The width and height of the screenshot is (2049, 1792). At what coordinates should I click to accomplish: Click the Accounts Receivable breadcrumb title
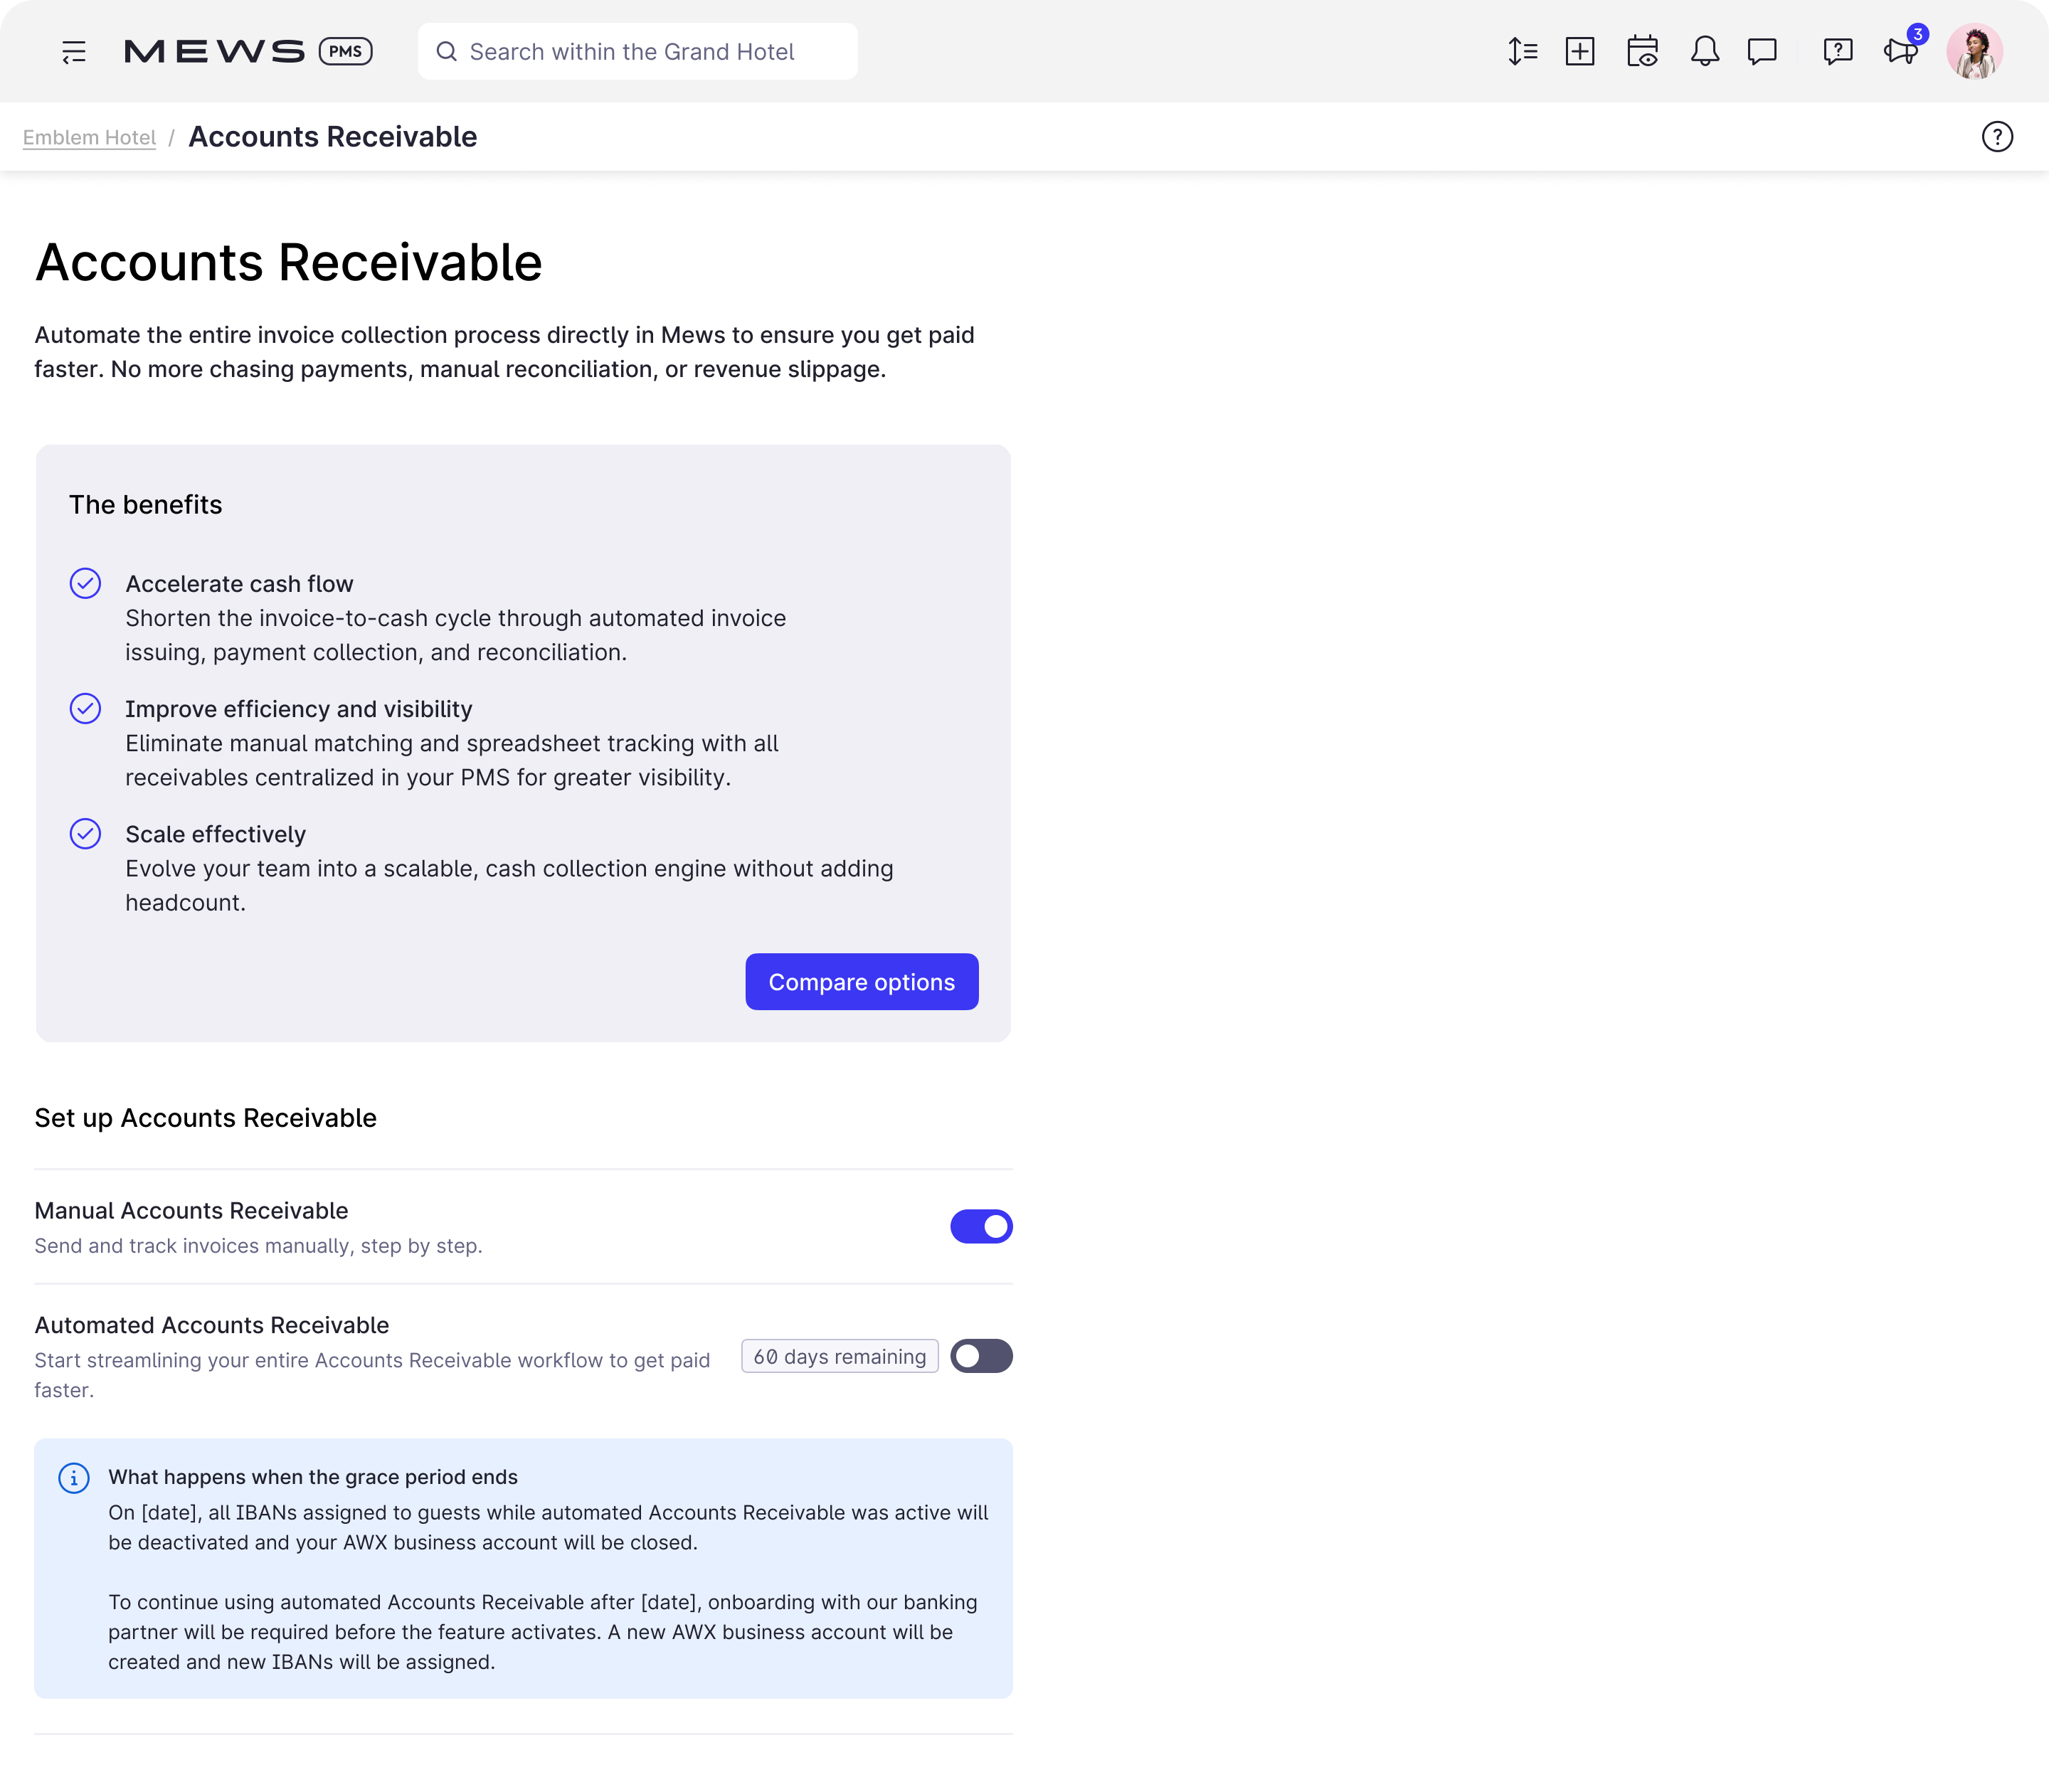tap(332, 137)
